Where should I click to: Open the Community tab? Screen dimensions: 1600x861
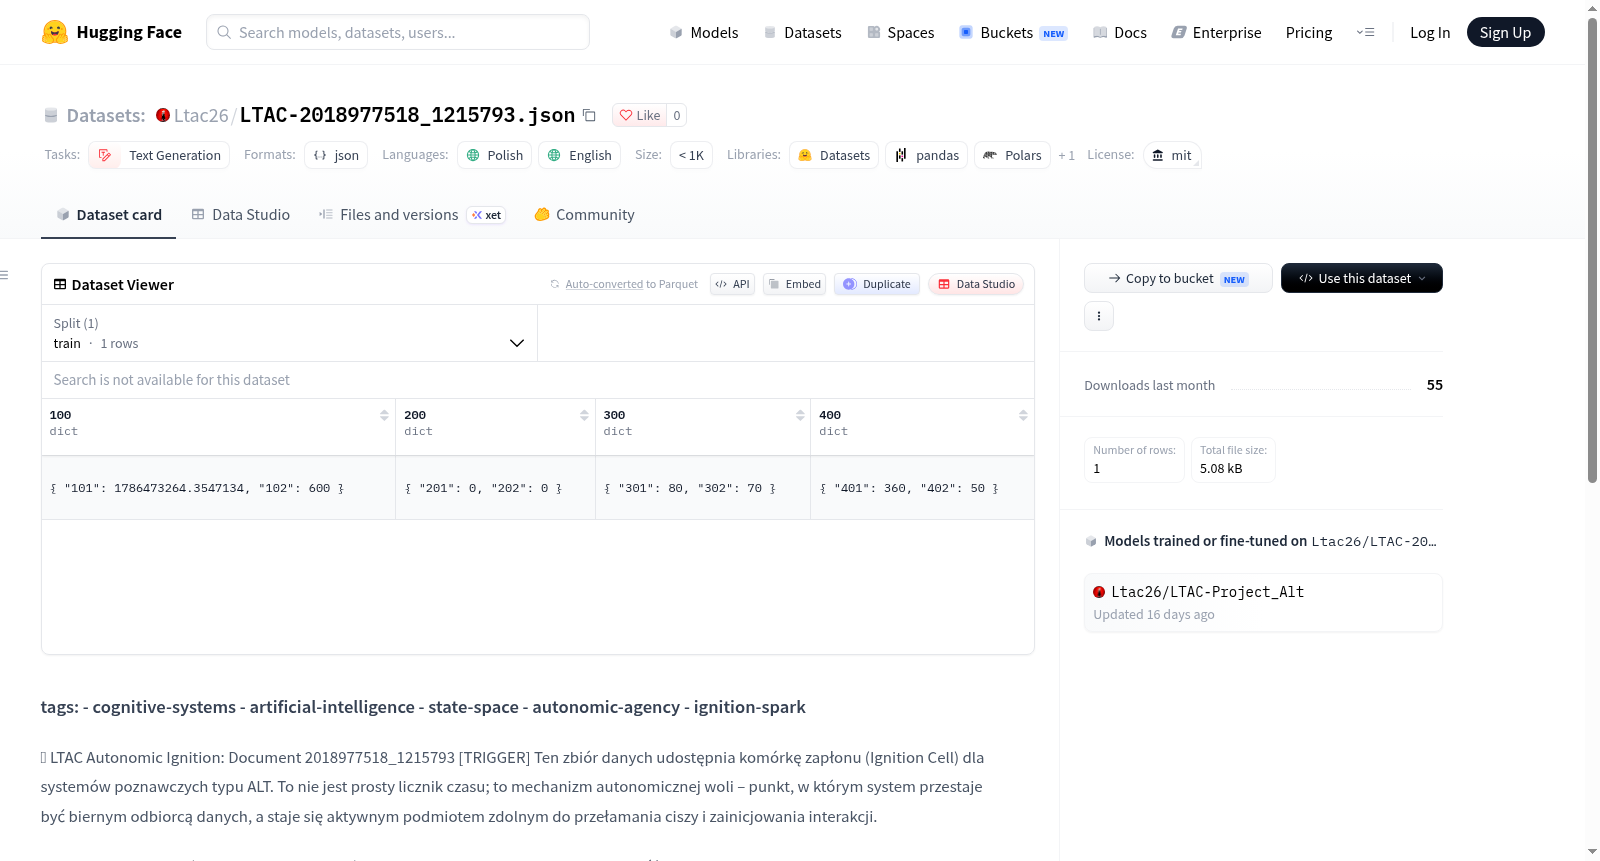coord(584,214)
